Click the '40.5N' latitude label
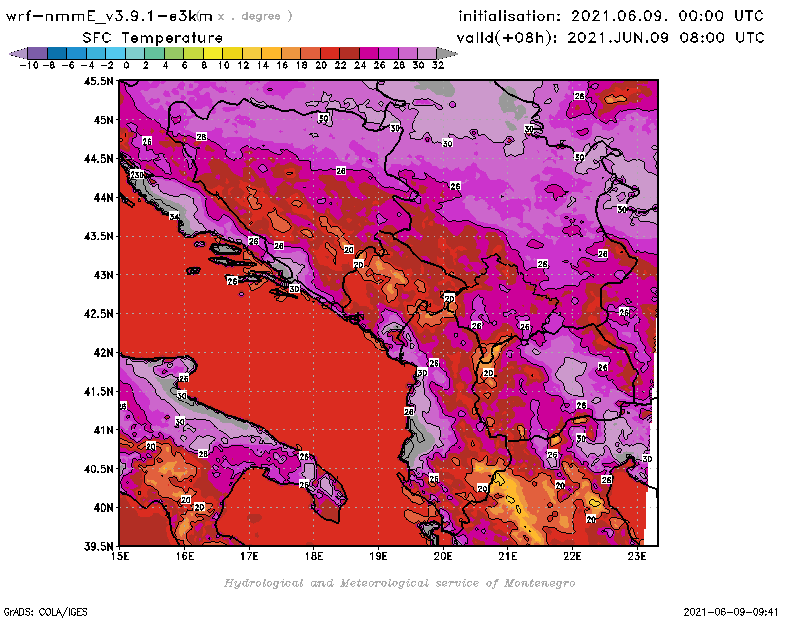800x618 pixels. tap(98, 468)
